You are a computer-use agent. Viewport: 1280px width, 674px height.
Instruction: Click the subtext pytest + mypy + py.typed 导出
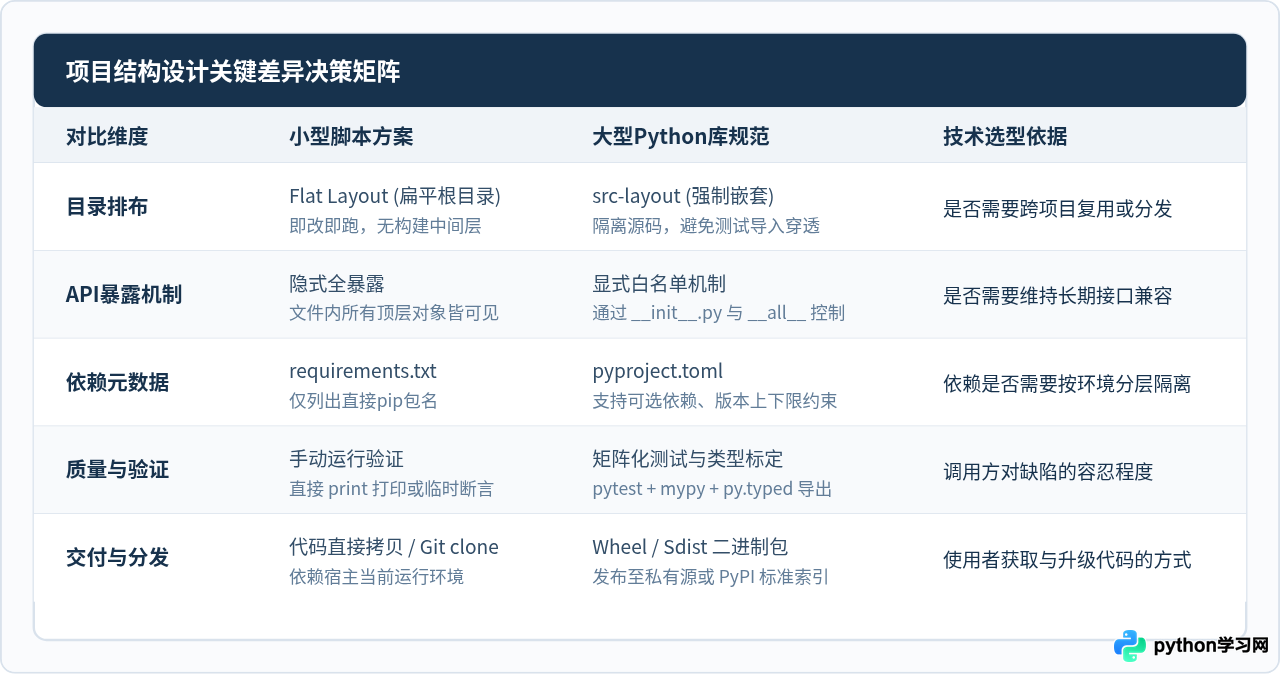712,489
